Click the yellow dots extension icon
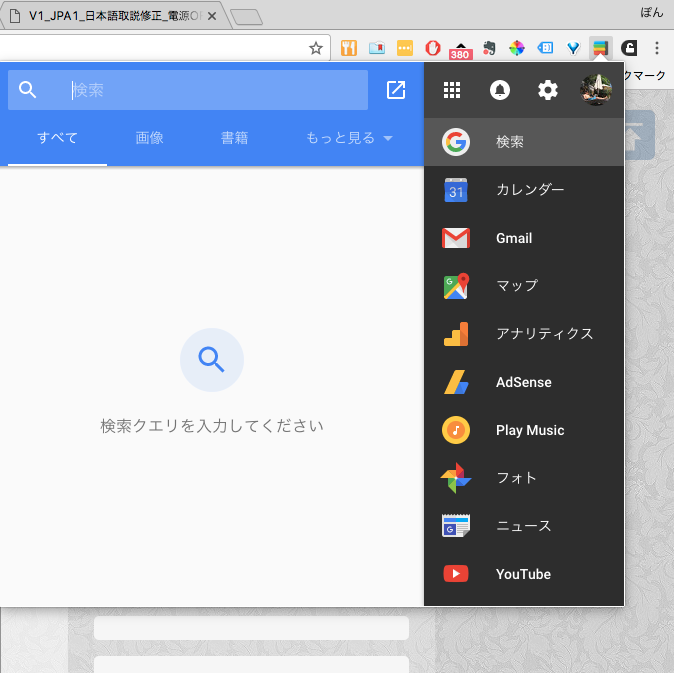The height and width of the screenshot is (673, 674). (x=405, y=48)
